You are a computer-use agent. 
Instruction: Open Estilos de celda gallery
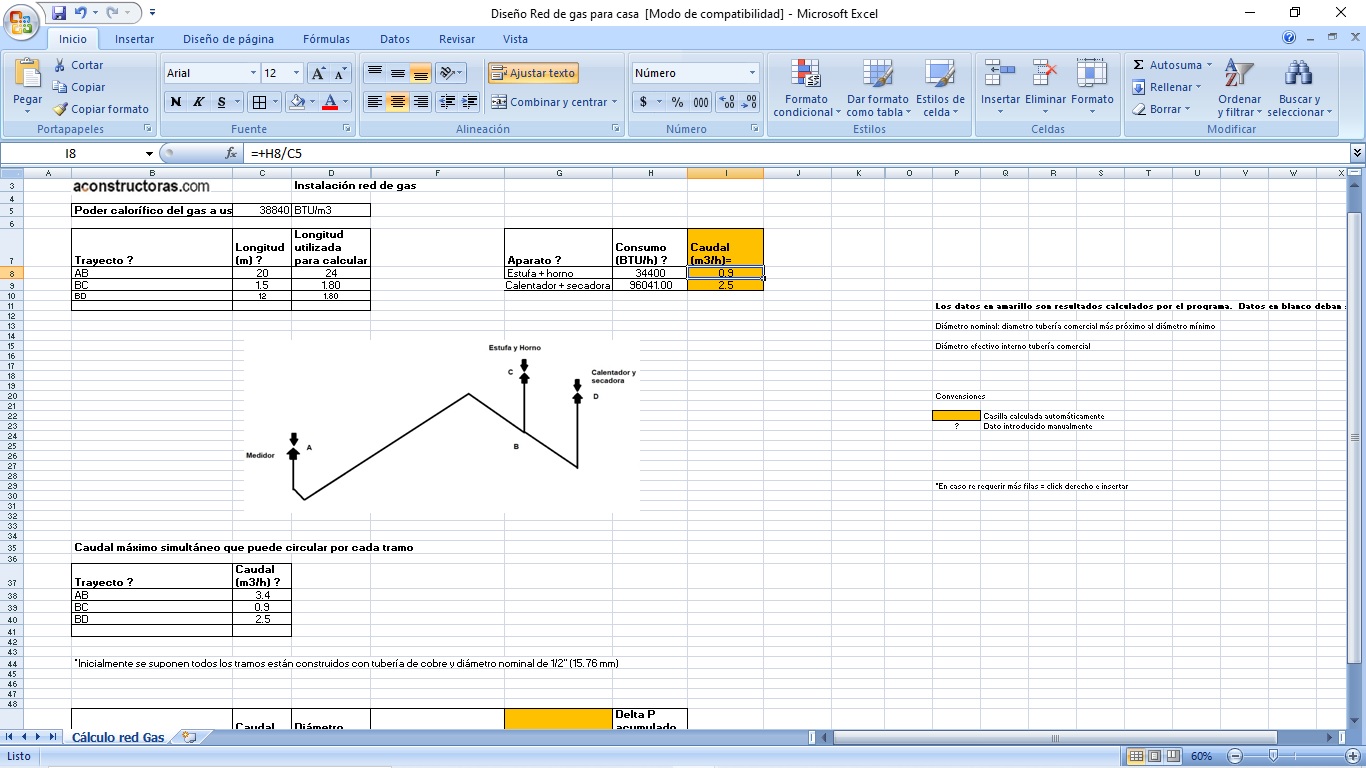coord(940,88)
